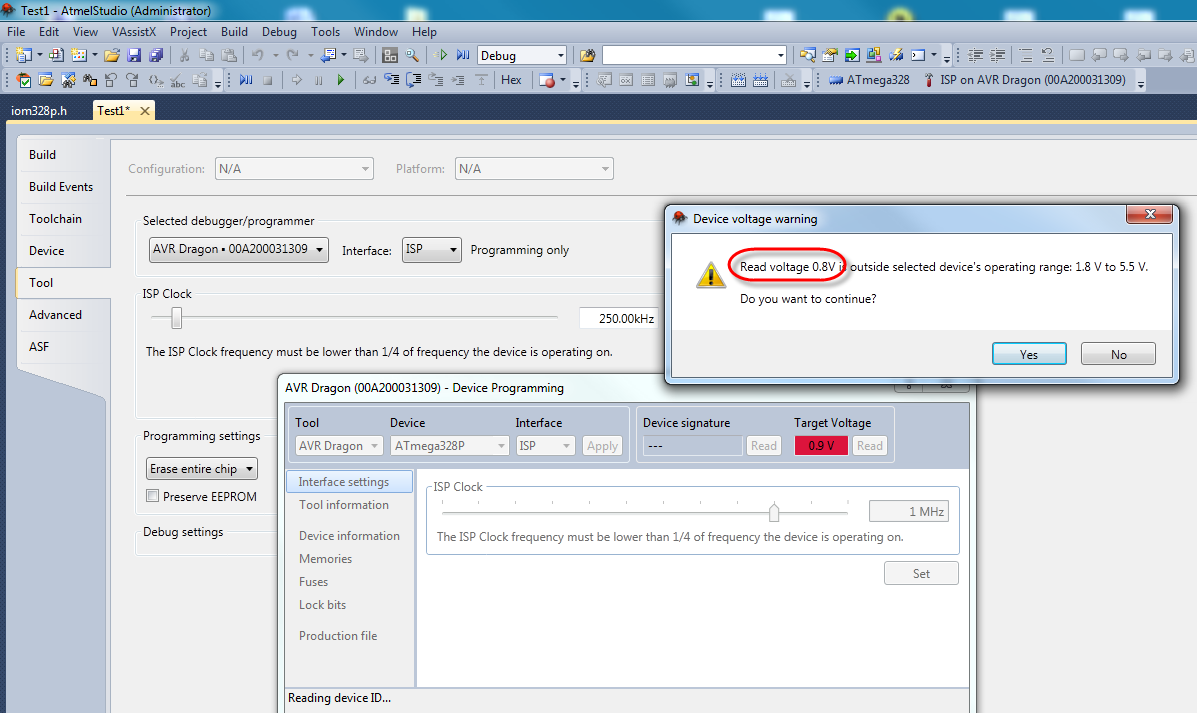This screenshot has width=1197, height=713.
Task: Click Read next to Target Voltage
Action: point(870,446)
